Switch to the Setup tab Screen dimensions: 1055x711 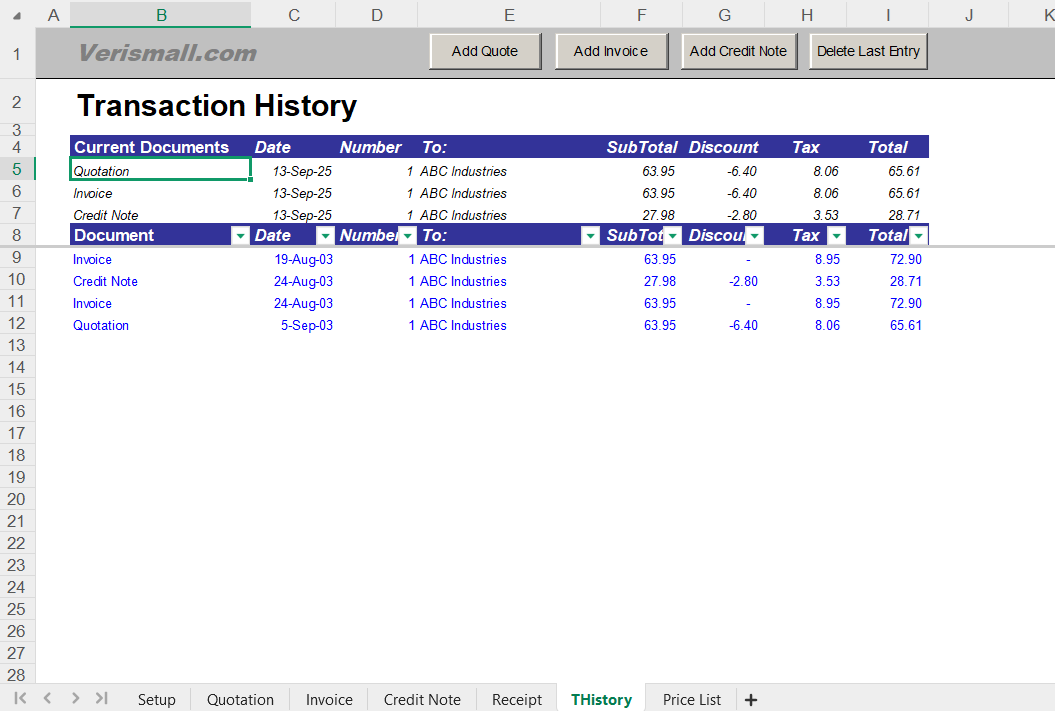(x=156, y=699)
